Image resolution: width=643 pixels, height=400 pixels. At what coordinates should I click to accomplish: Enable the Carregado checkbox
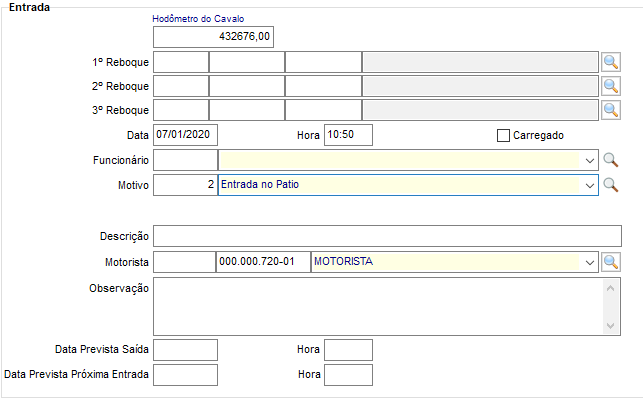[504, 136]
